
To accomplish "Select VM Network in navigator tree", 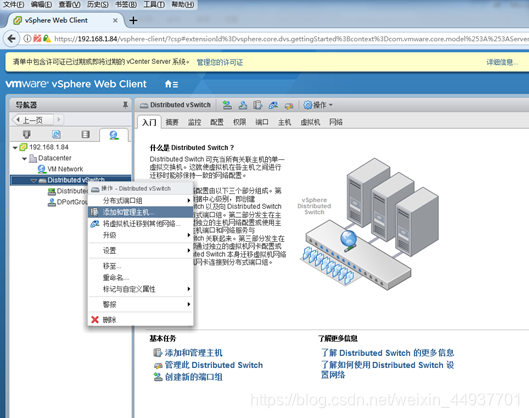I will click(65, 169).
